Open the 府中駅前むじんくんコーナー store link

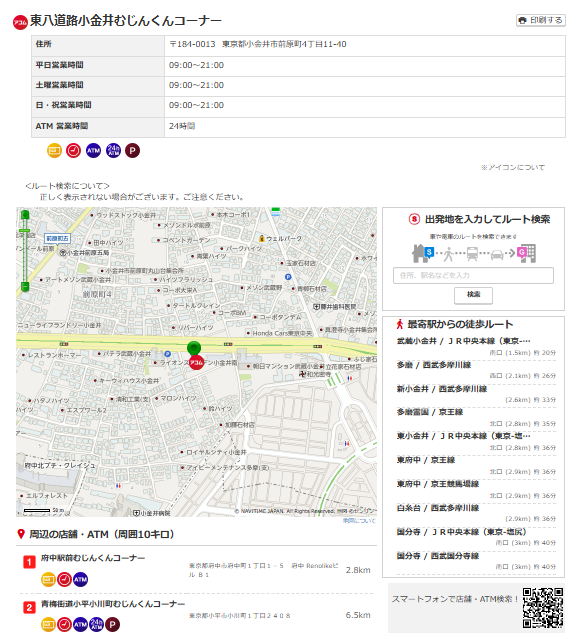pos(93,558)
